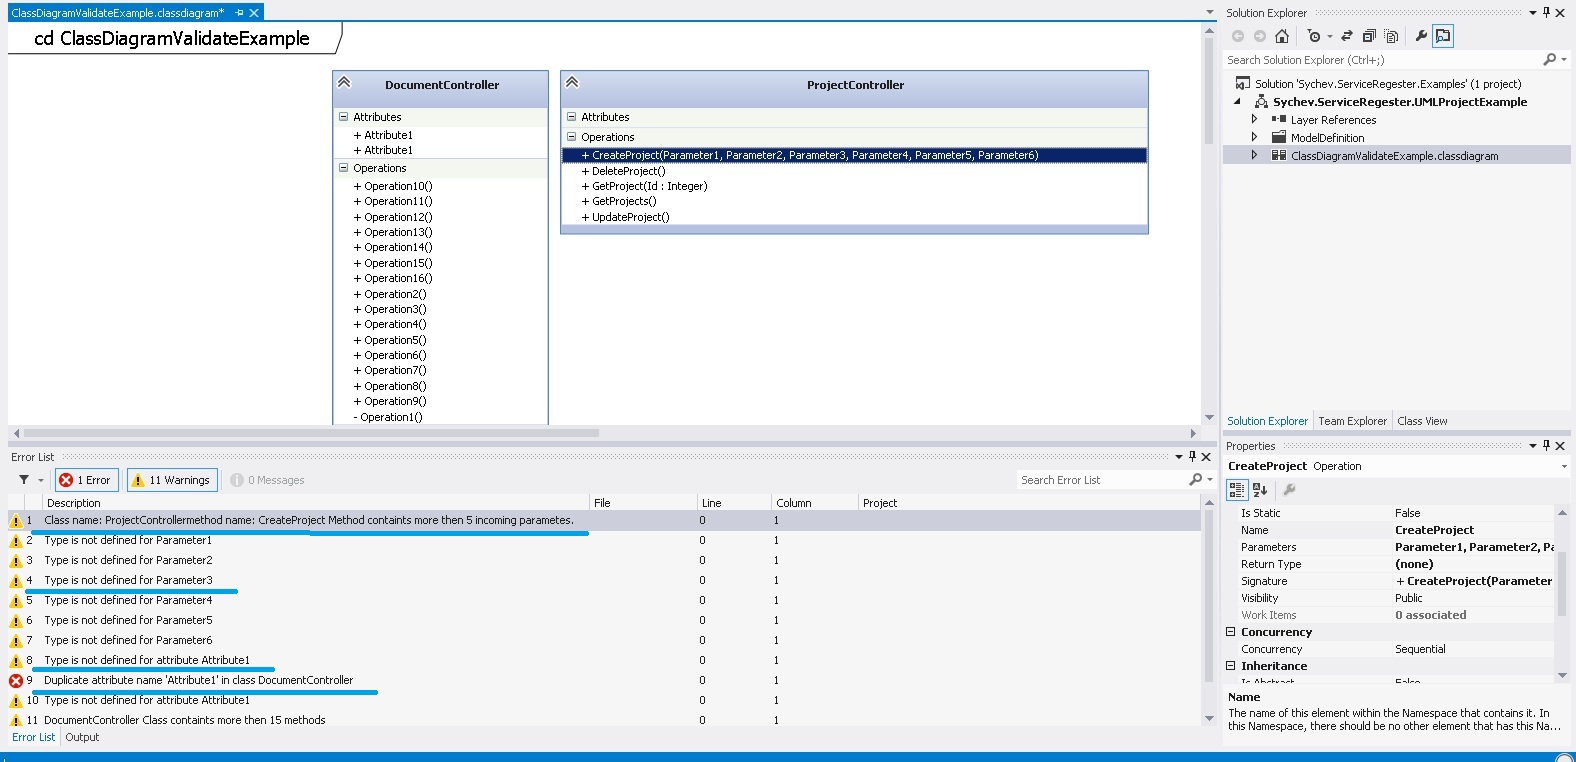Toggle the 1 Error filter button
The height and width of the screenshot is (762, 1576).
(x=87, y=480)
